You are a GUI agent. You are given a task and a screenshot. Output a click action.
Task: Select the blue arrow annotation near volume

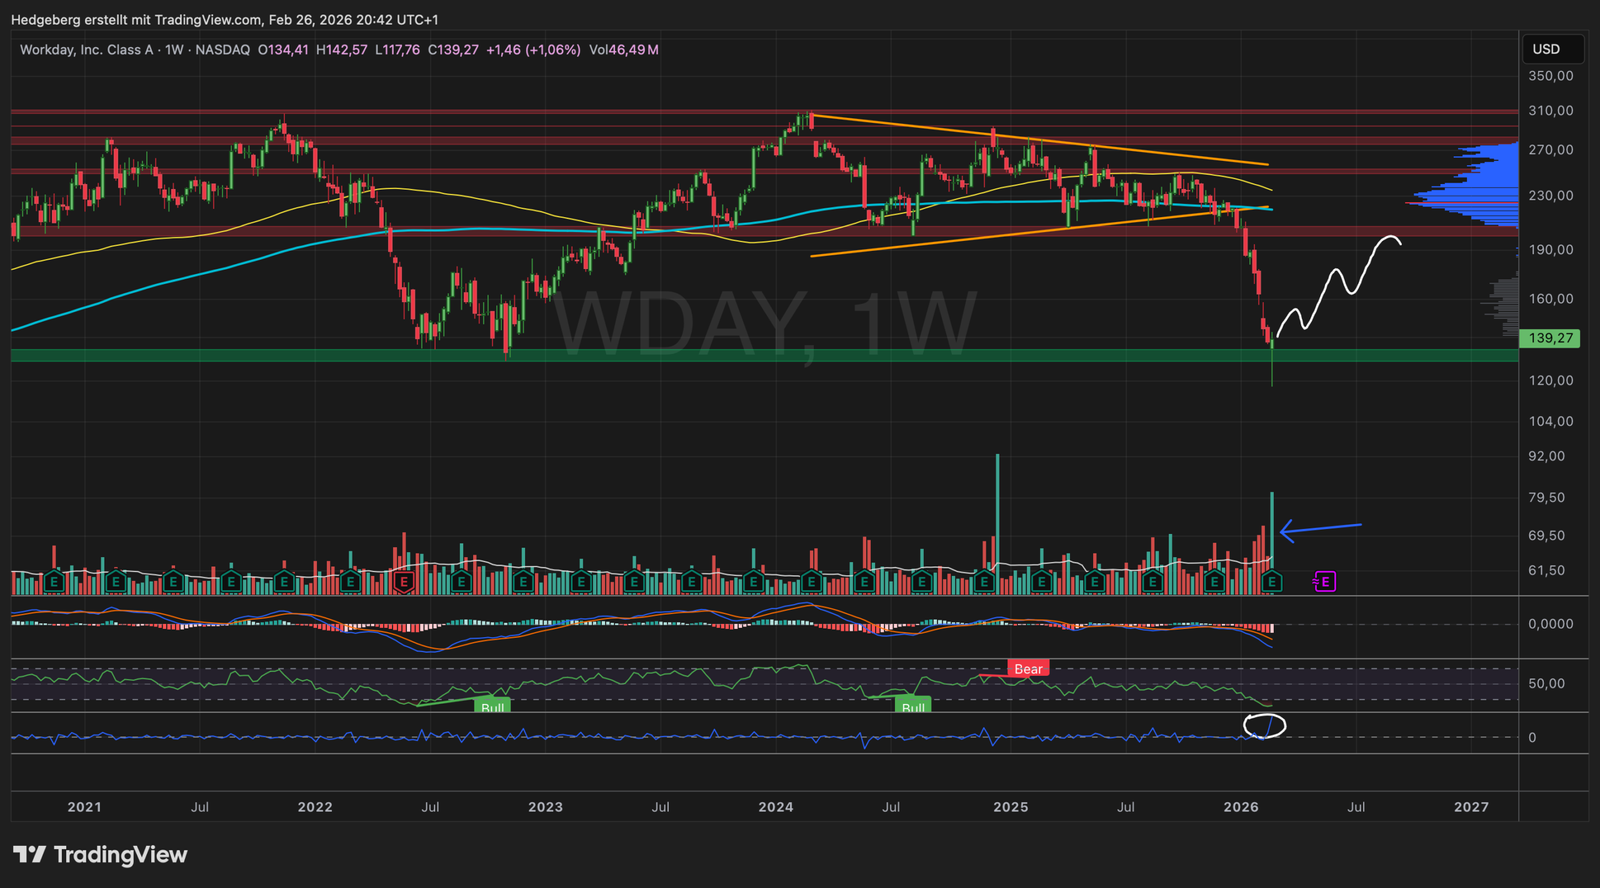coord(1320,528)
